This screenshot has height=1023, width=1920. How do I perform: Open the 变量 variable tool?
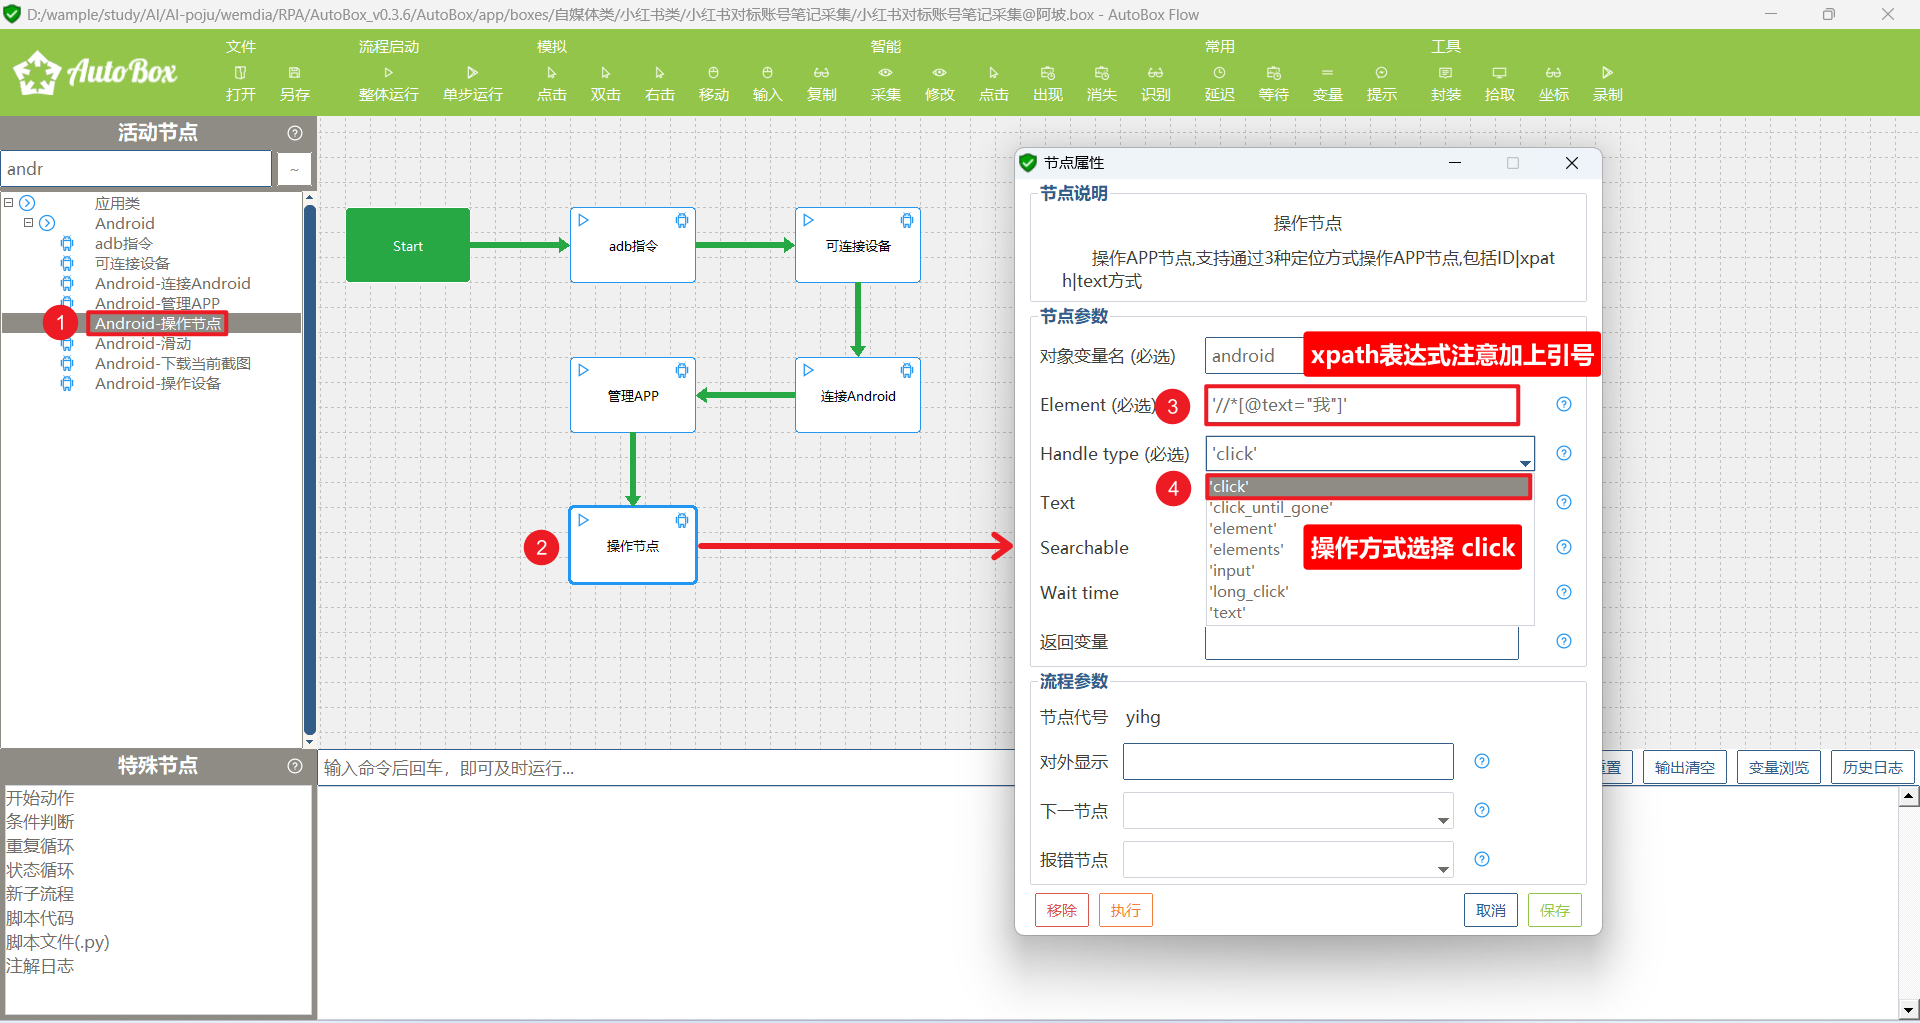(1327, 84)
